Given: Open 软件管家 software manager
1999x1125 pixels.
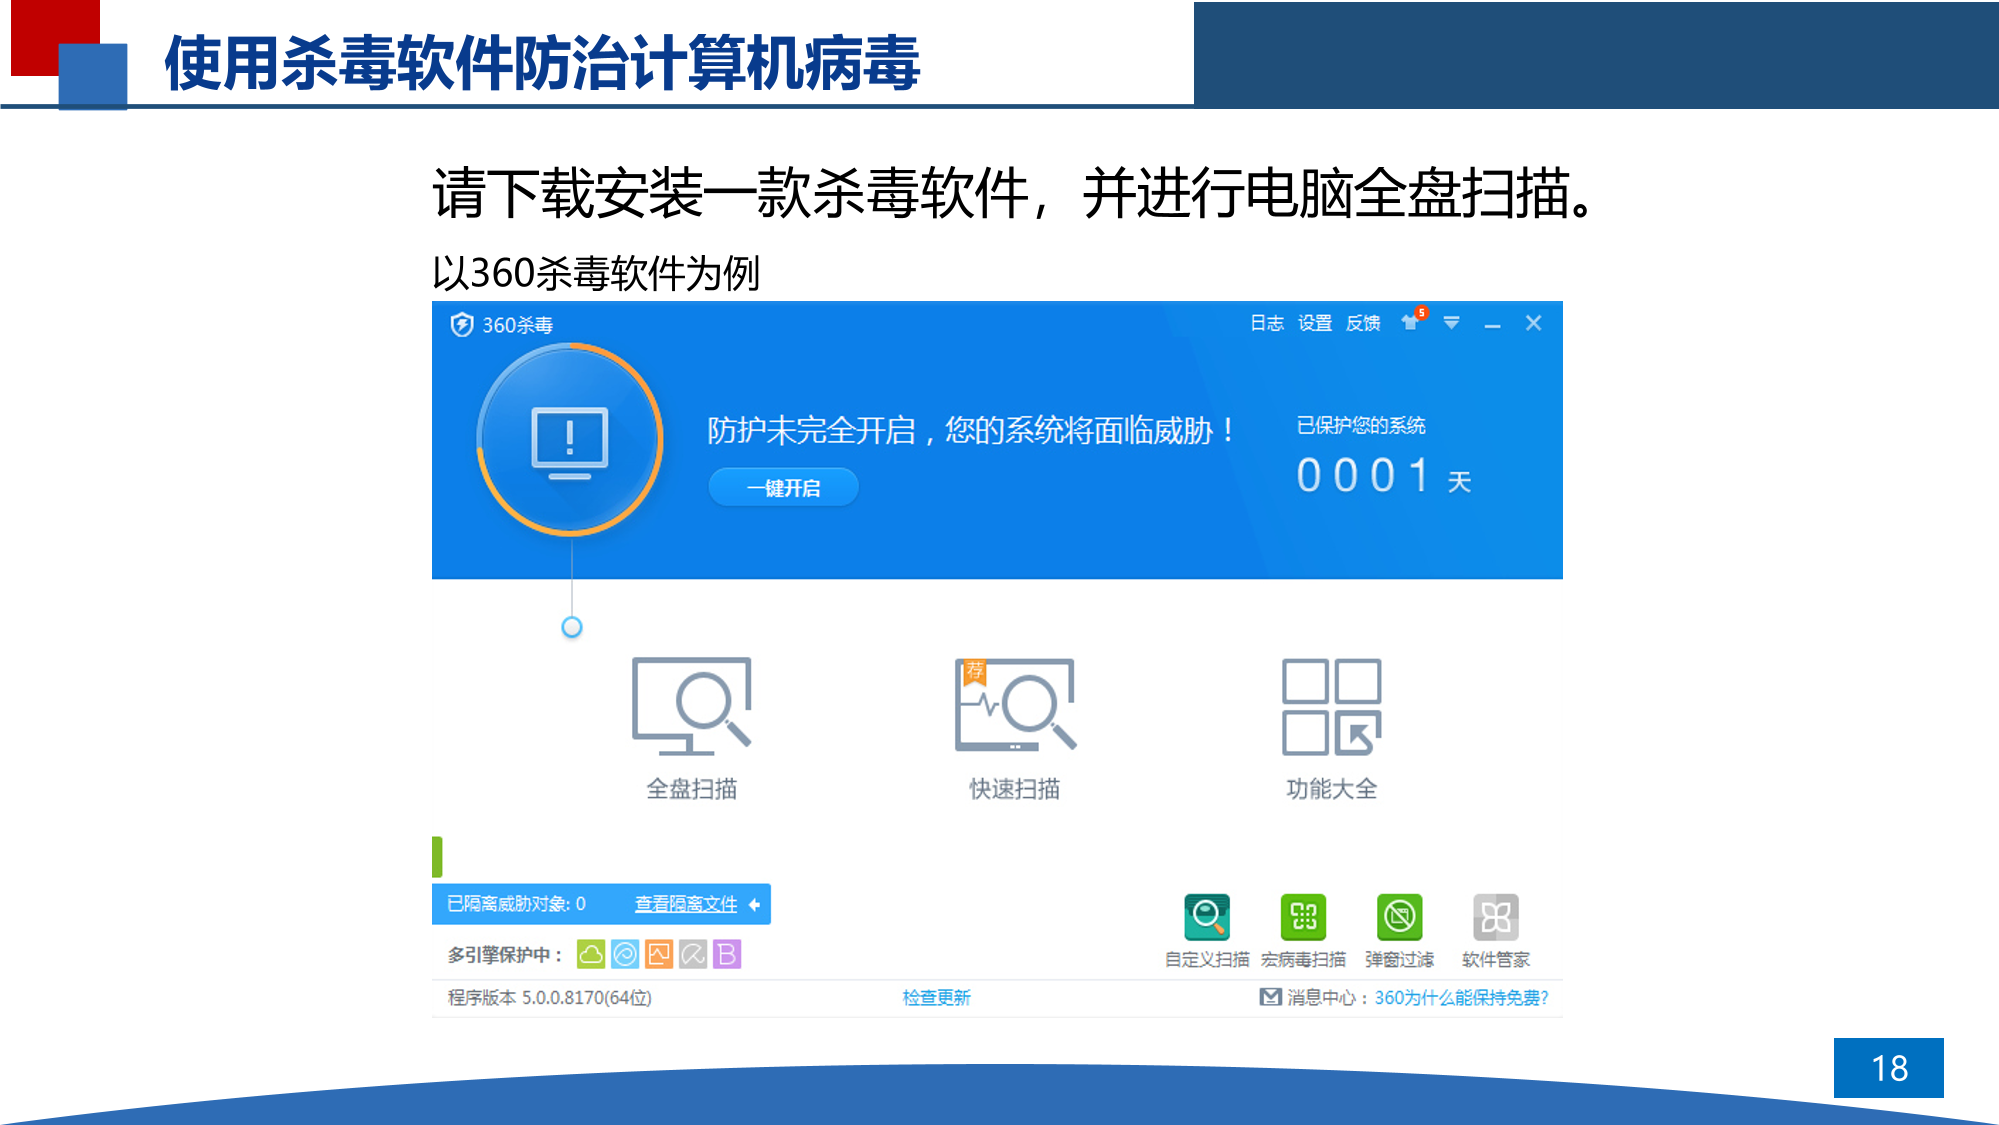Looking at the screenshot, I should coord(1495,917).
